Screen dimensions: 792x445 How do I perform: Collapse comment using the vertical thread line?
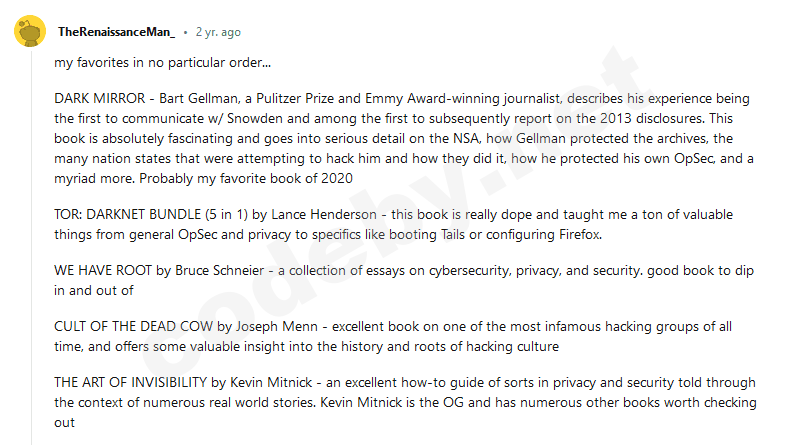(x=30, y=250)
